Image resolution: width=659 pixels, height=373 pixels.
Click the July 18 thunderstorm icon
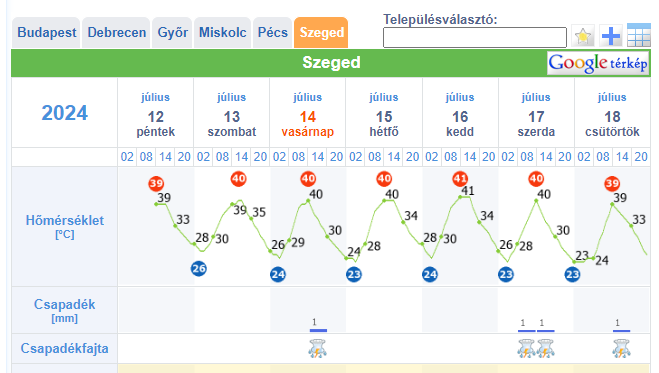click(621, 349)
